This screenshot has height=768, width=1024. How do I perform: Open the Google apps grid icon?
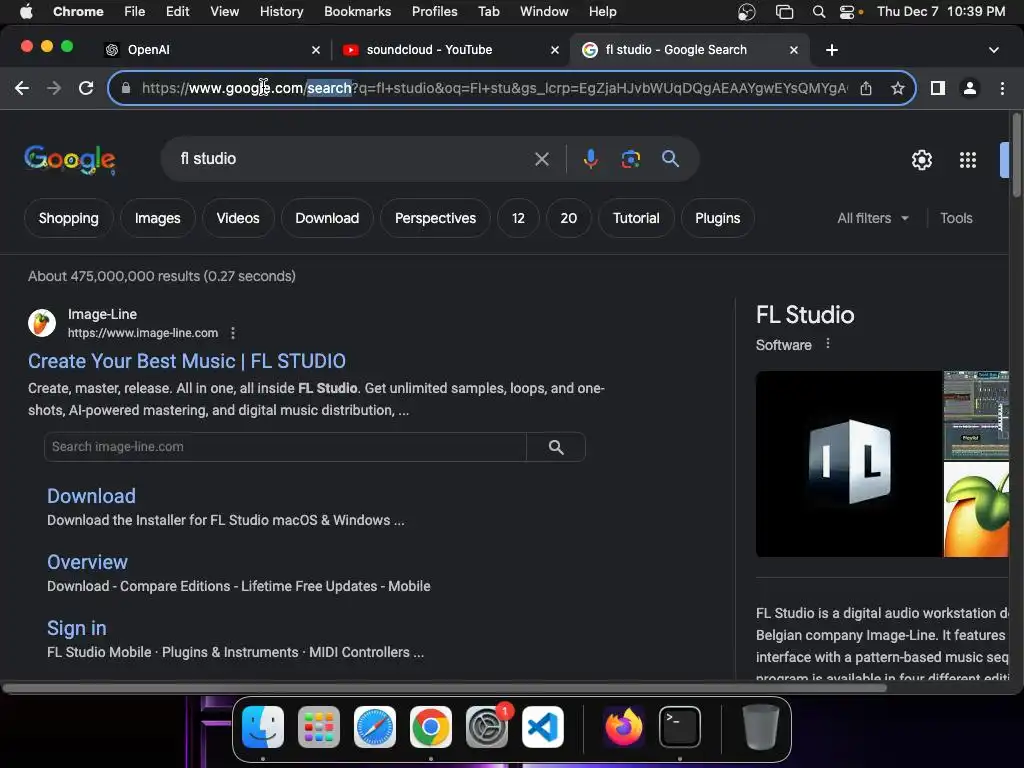click(x=968, y=160)
